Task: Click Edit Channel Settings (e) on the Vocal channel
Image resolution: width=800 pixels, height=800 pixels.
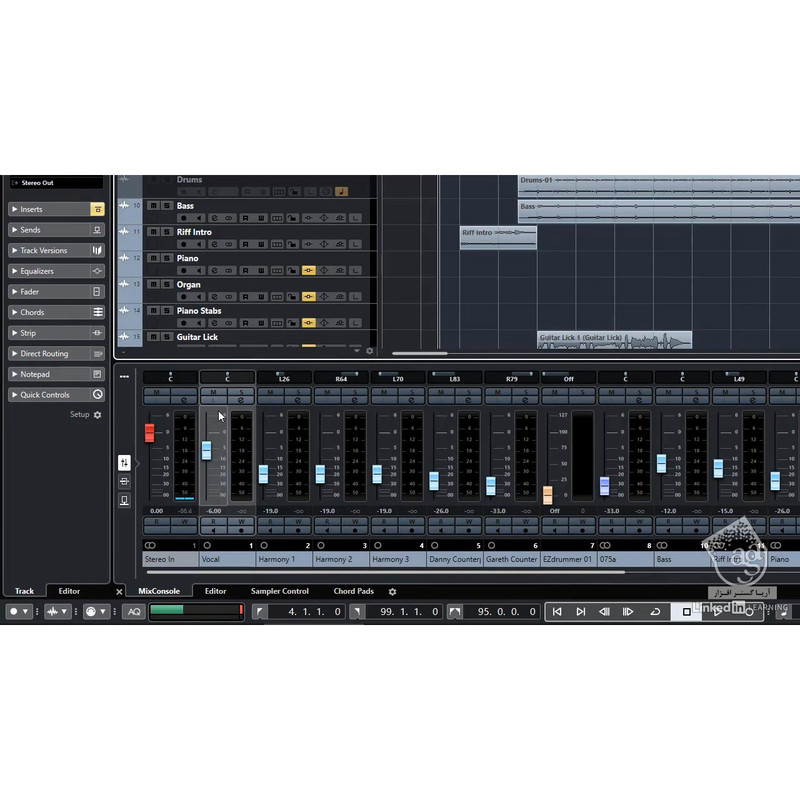Action: (241, 401)
